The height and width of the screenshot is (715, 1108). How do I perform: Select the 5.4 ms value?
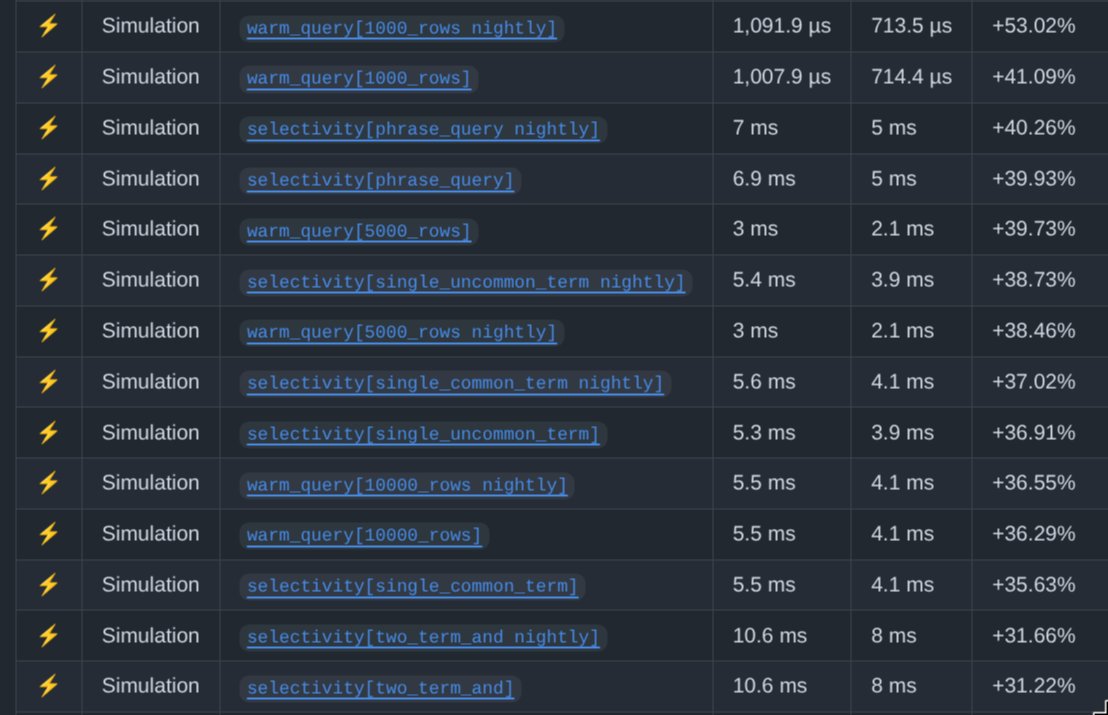click(764, 280)
